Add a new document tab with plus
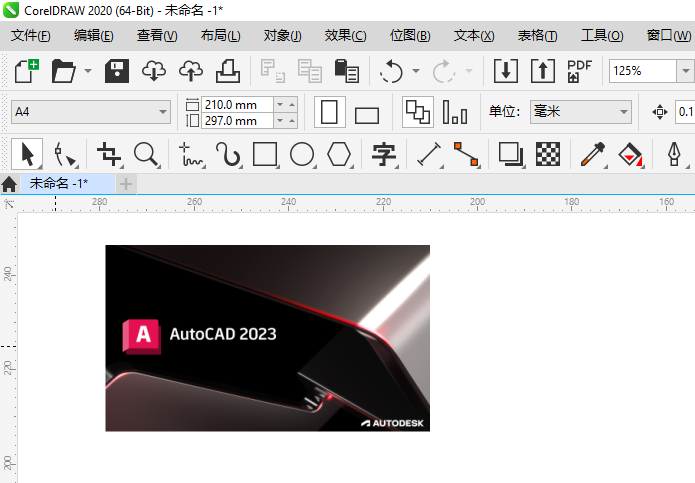Viewport: 695px width, 483px height. point(126,184)
